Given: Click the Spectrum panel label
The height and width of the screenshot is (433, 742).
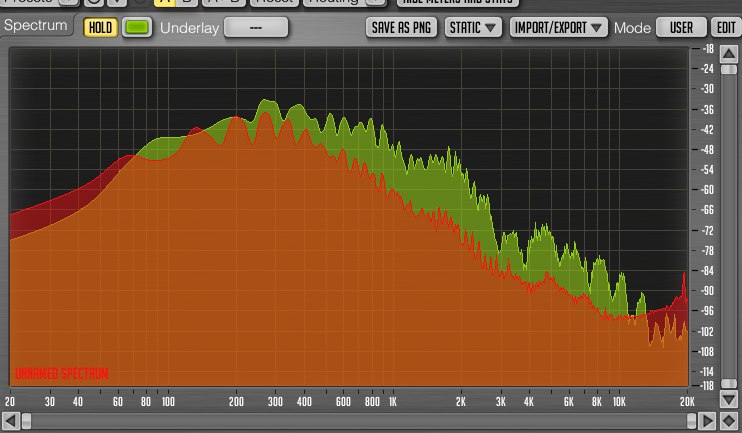Looking at the screenshot, I should [x=37, y=25].
